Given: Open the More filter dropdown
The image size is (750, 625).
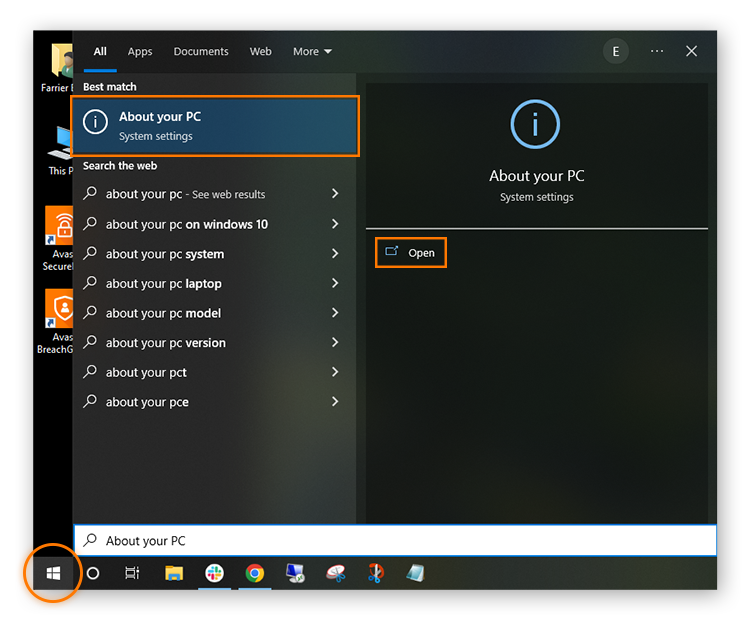Looking at the screenshot, I should [x=311, y=52].
